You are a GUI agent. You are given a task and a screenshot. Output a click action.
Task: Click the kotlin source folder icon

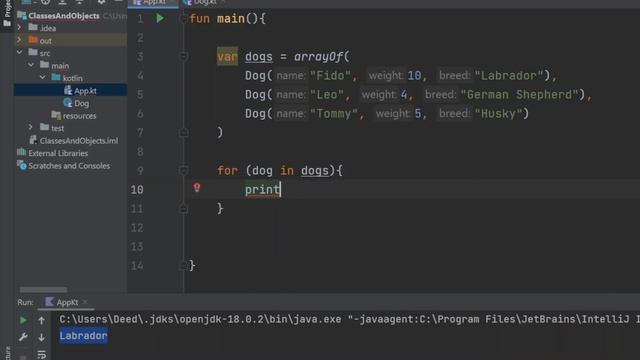[56, 78]
